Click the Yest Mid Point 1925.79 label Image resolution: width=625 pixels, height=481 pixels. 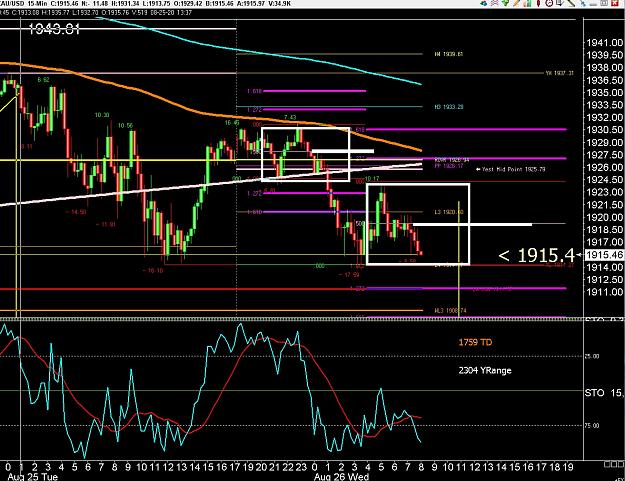513,169
